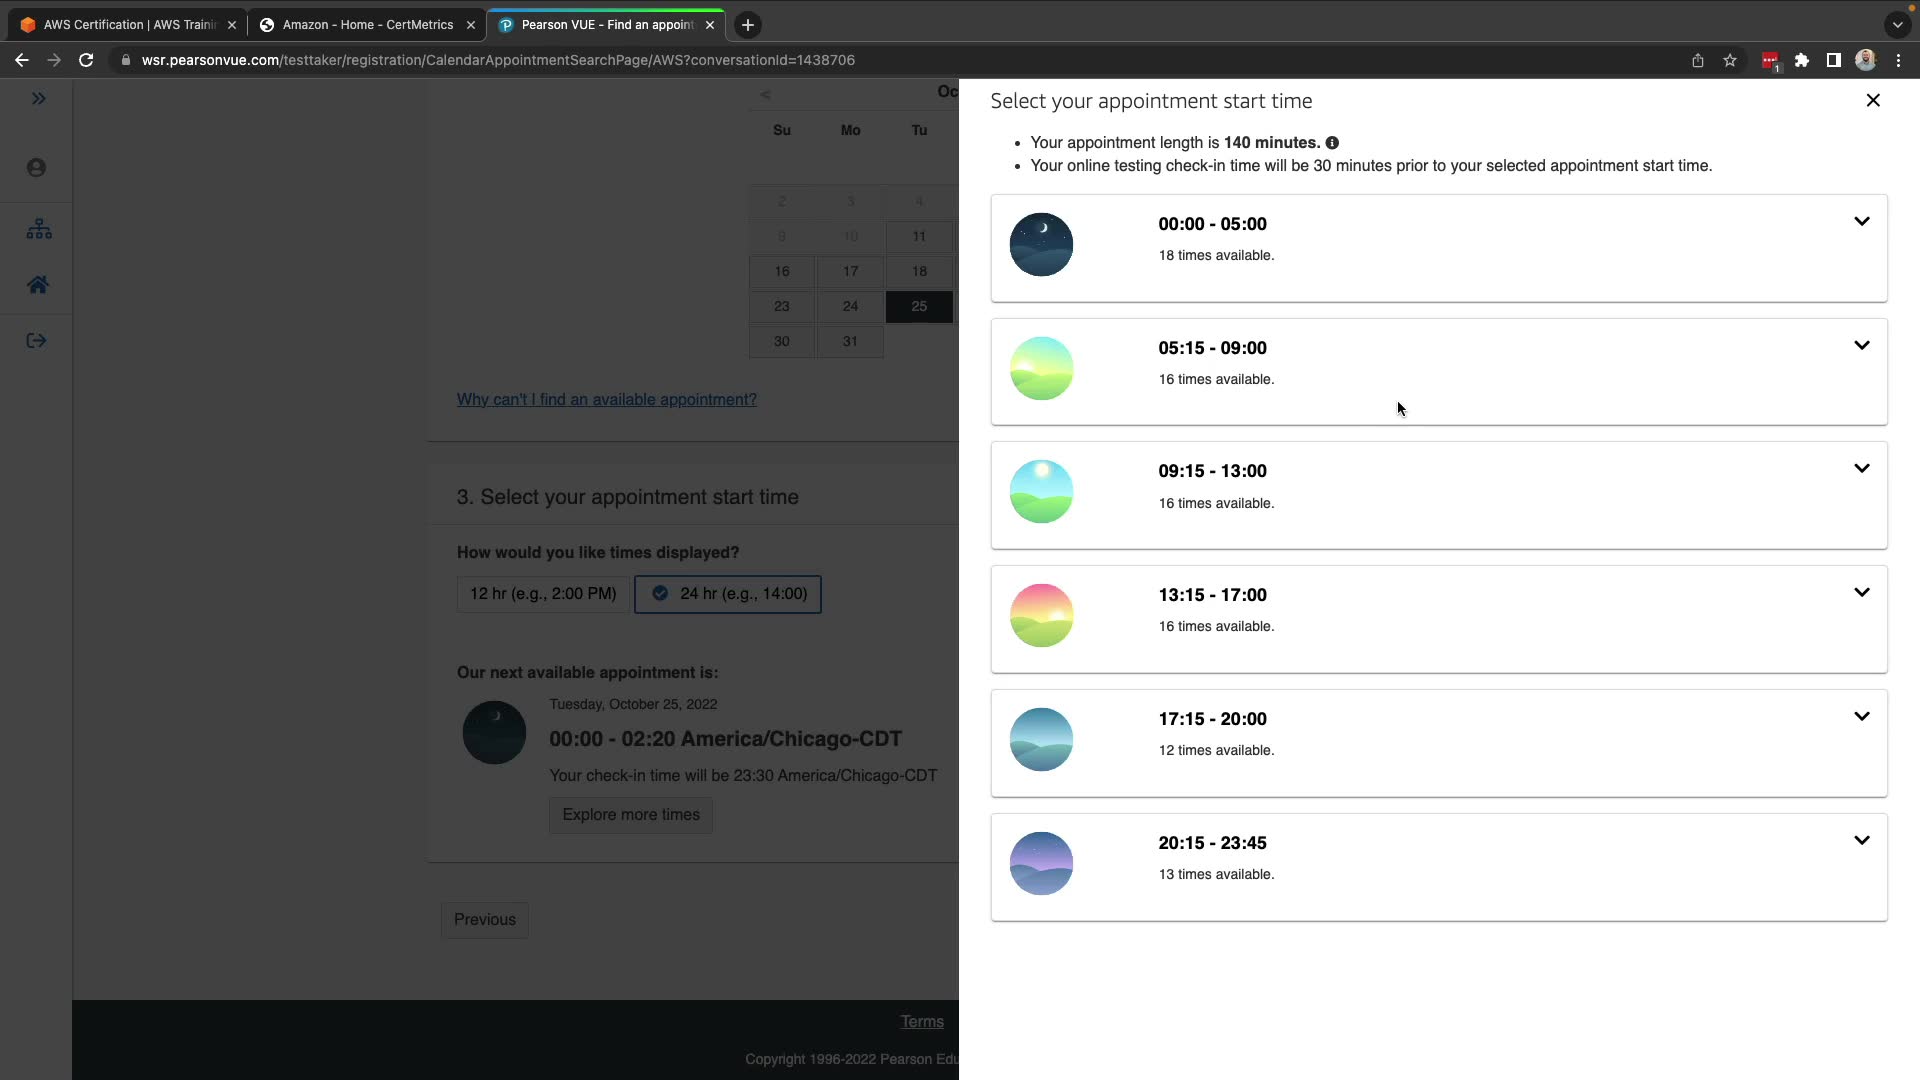1920x1080 pixels.
Task: Open the user profile sidebar icon
Action: [x=36, y=168]
